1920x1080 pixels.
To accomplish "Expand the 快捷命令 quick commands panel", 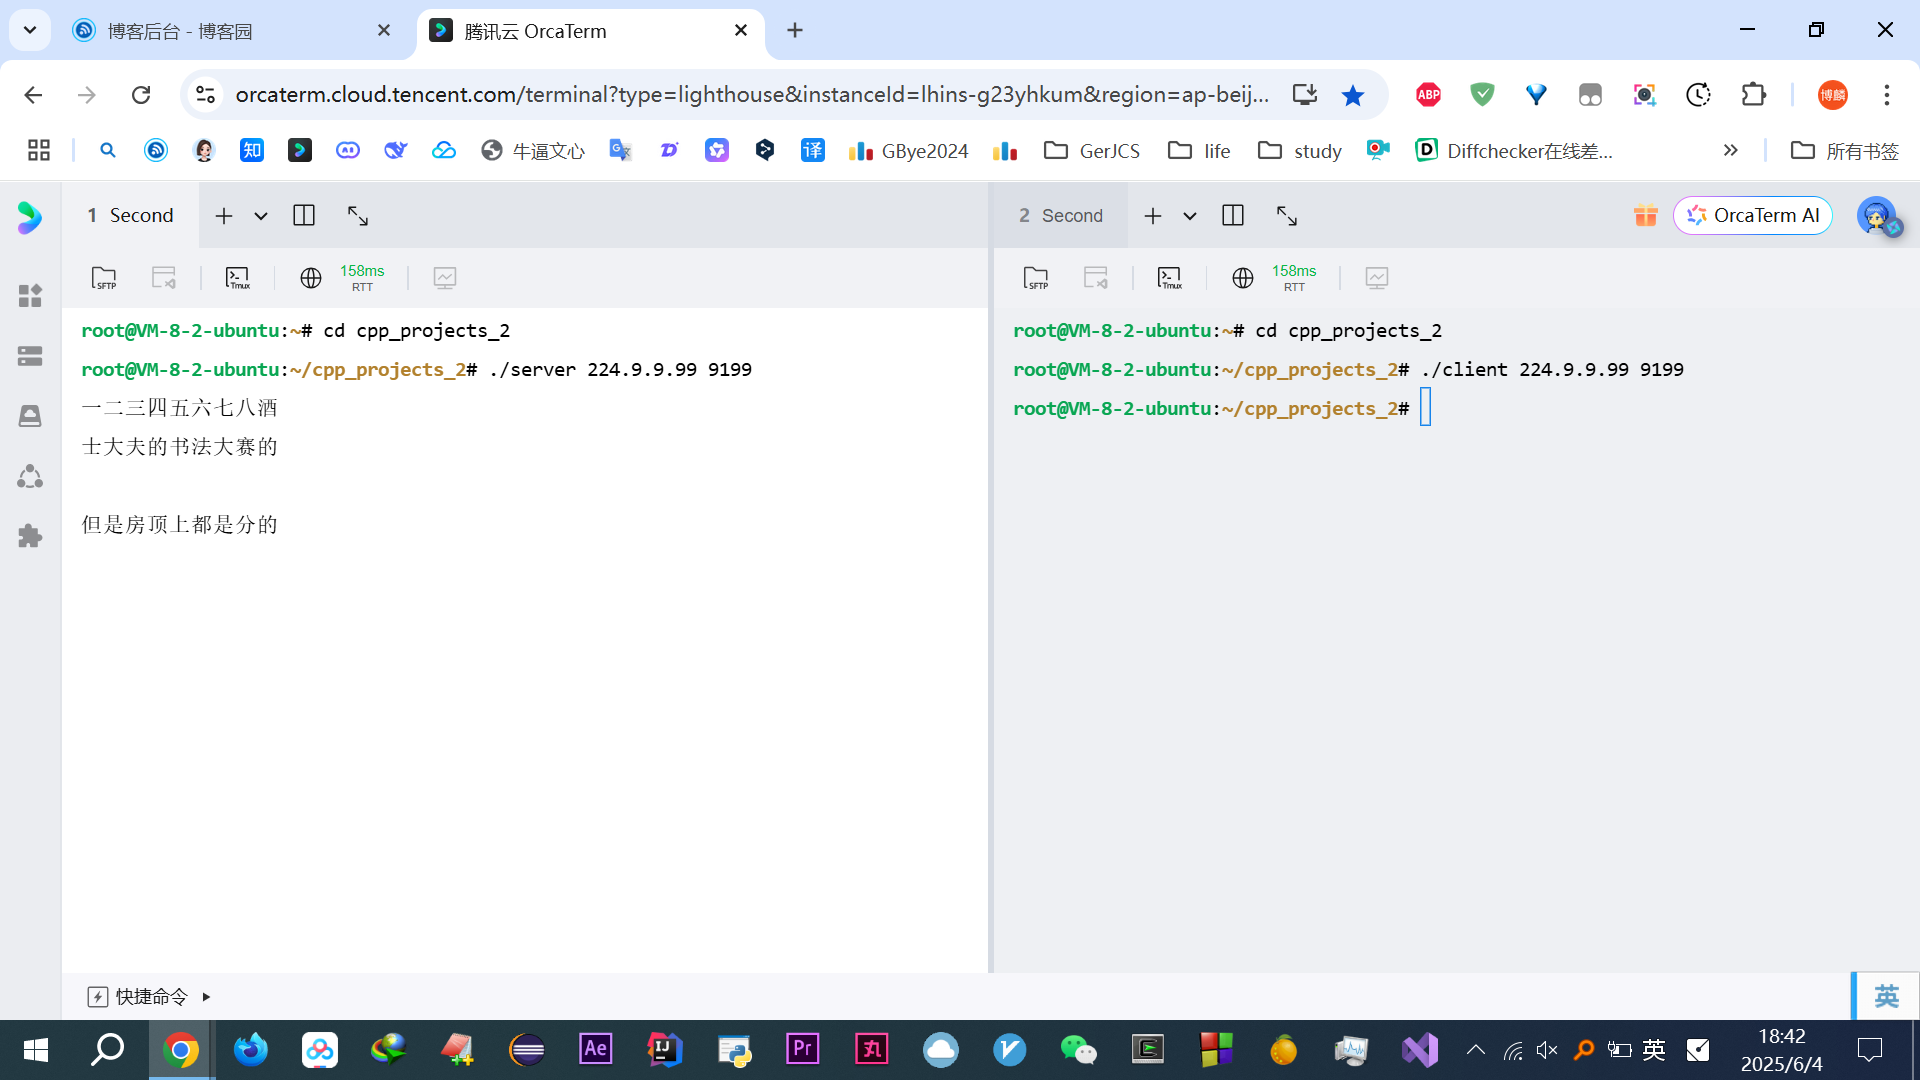I will click(x=150, y=996).
